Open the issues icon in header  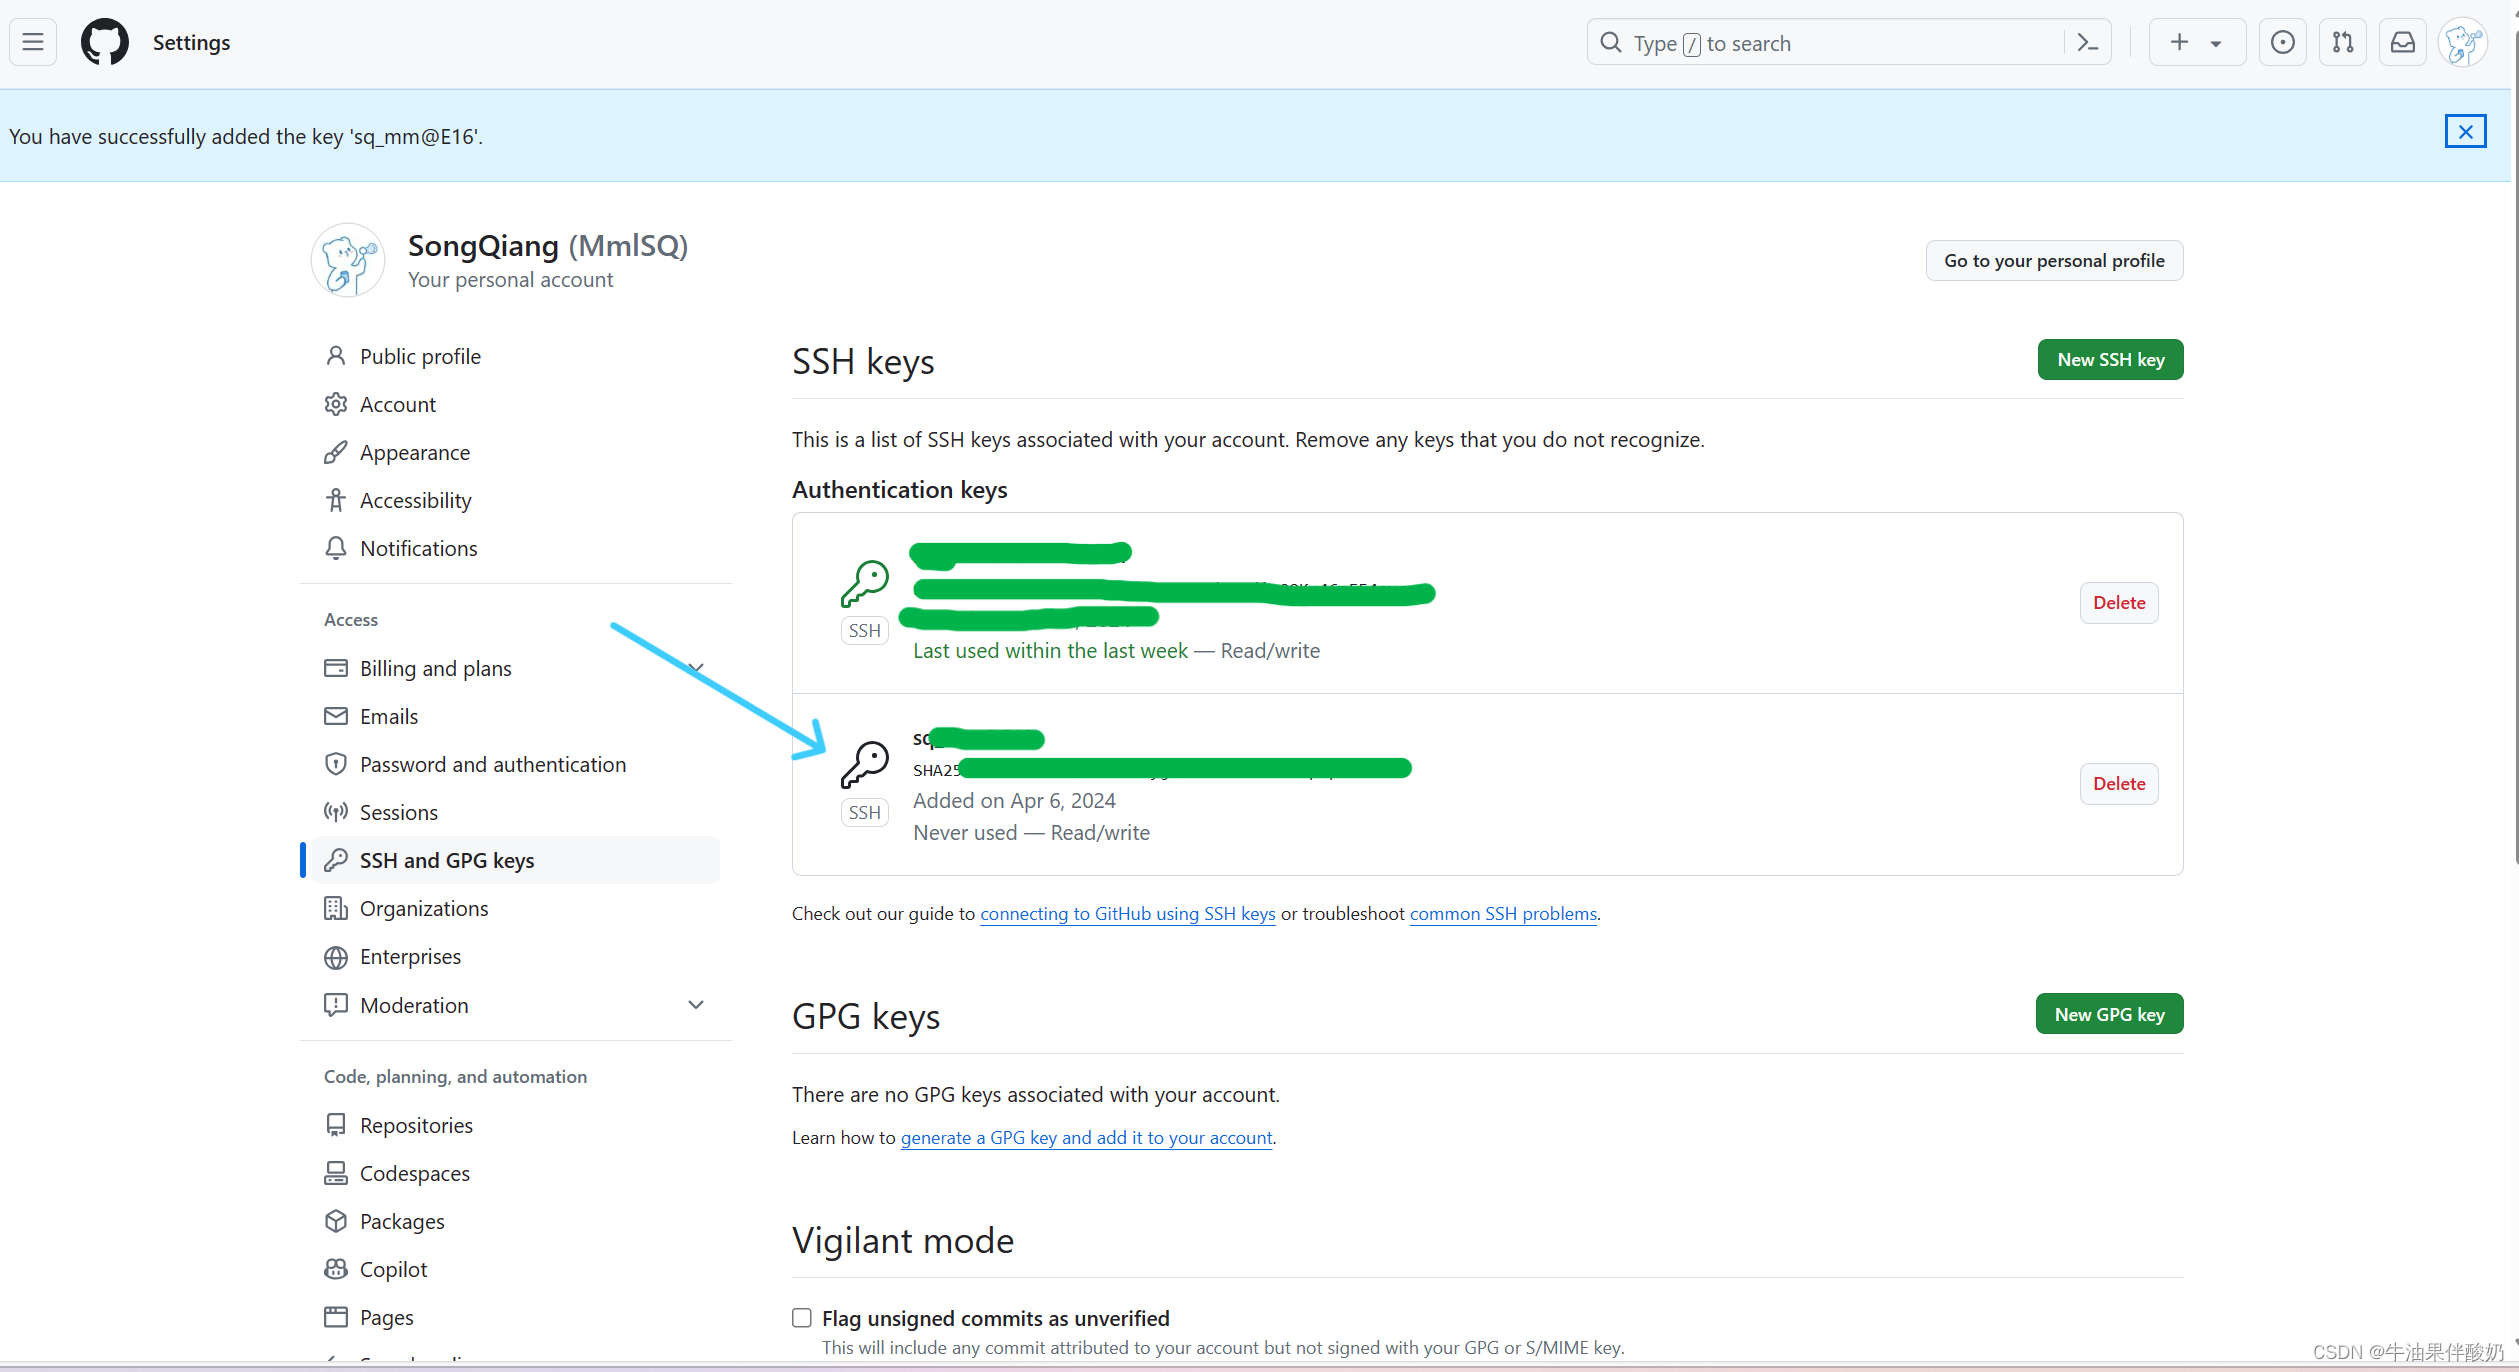click(2282, 42)
